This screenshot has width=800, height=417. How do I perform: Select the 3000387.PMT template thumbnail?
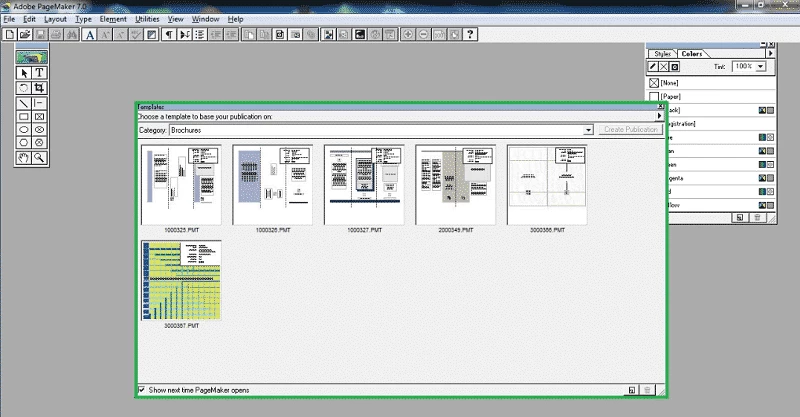click(x=181, y=280)
